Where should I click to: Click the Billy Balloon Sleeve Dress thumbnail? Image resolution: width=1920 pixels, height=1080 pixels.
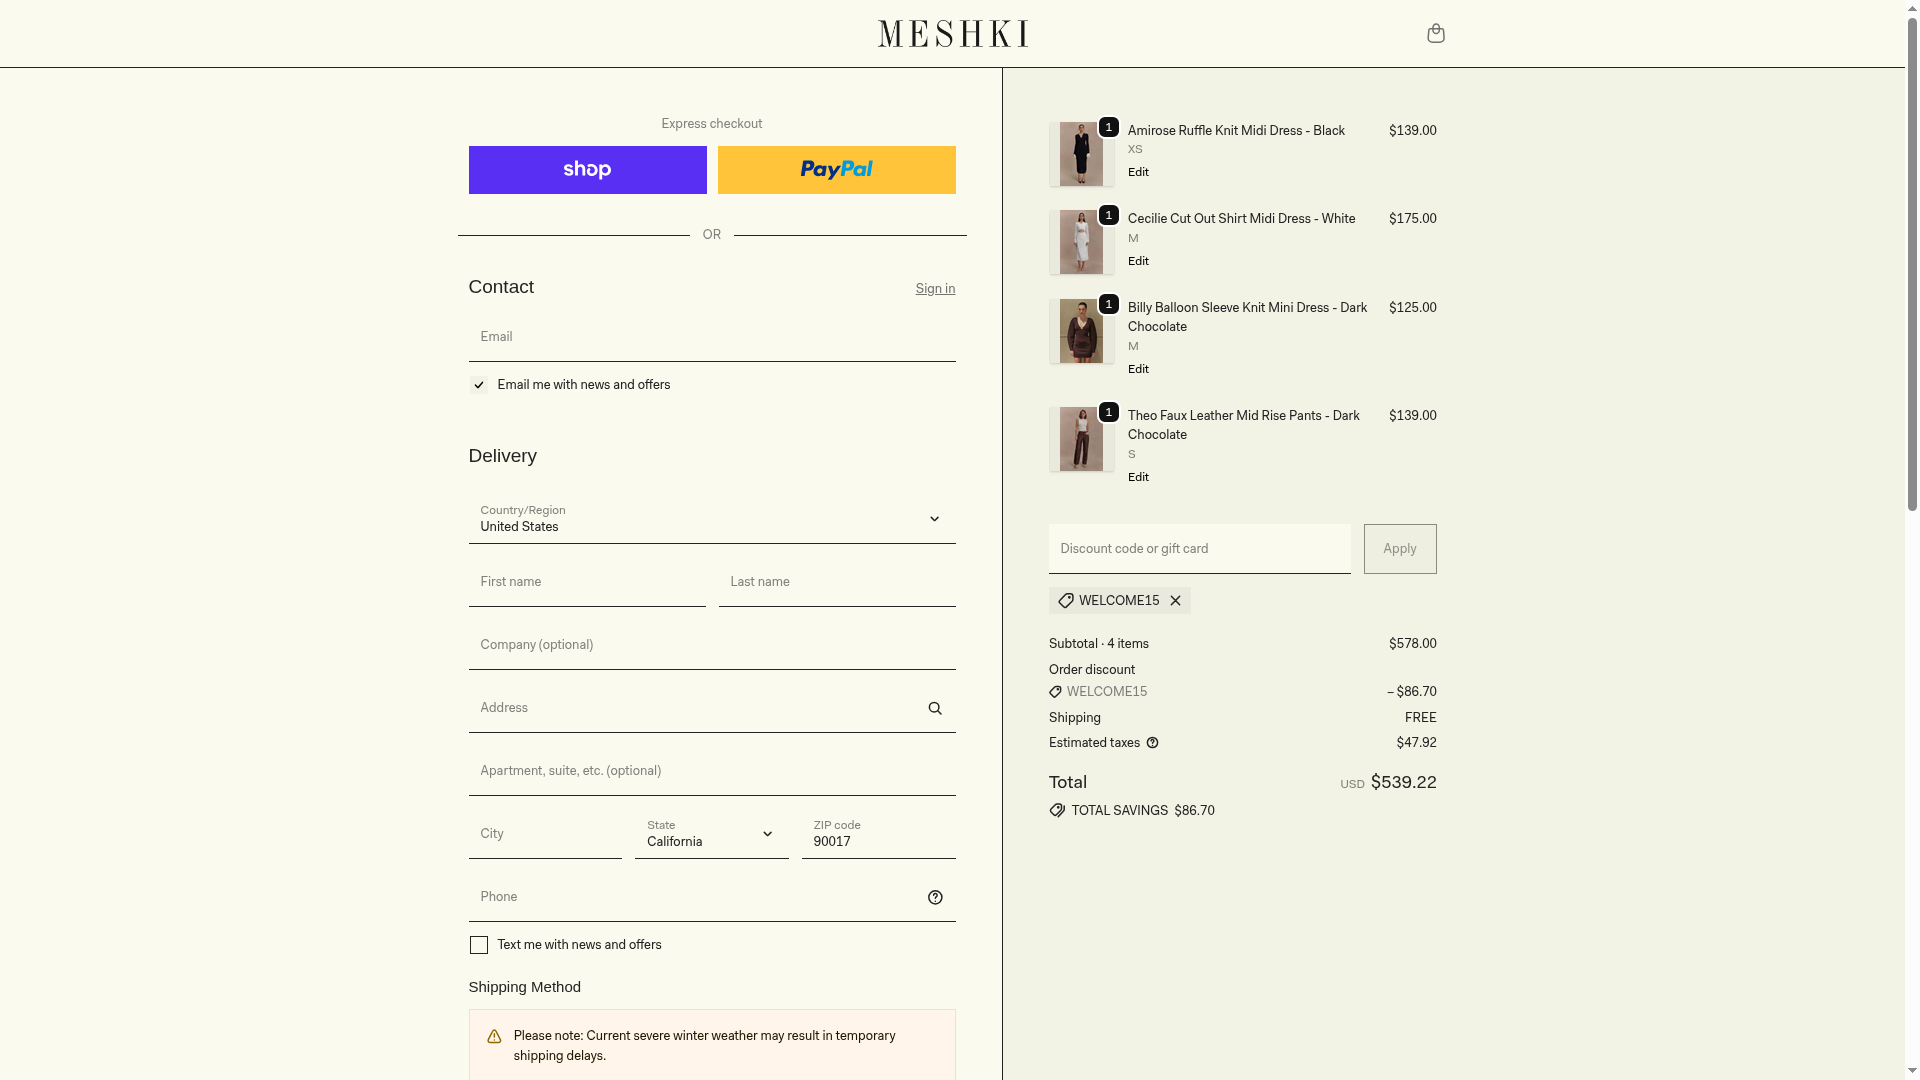(x=1081, y=331)
